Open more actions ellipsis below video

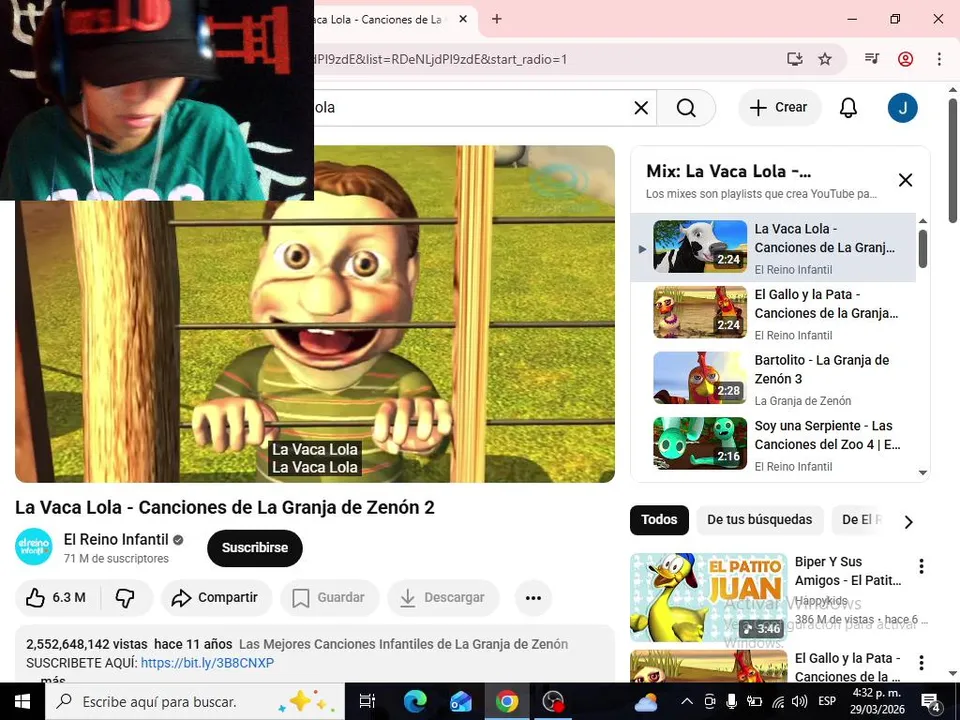533,598
